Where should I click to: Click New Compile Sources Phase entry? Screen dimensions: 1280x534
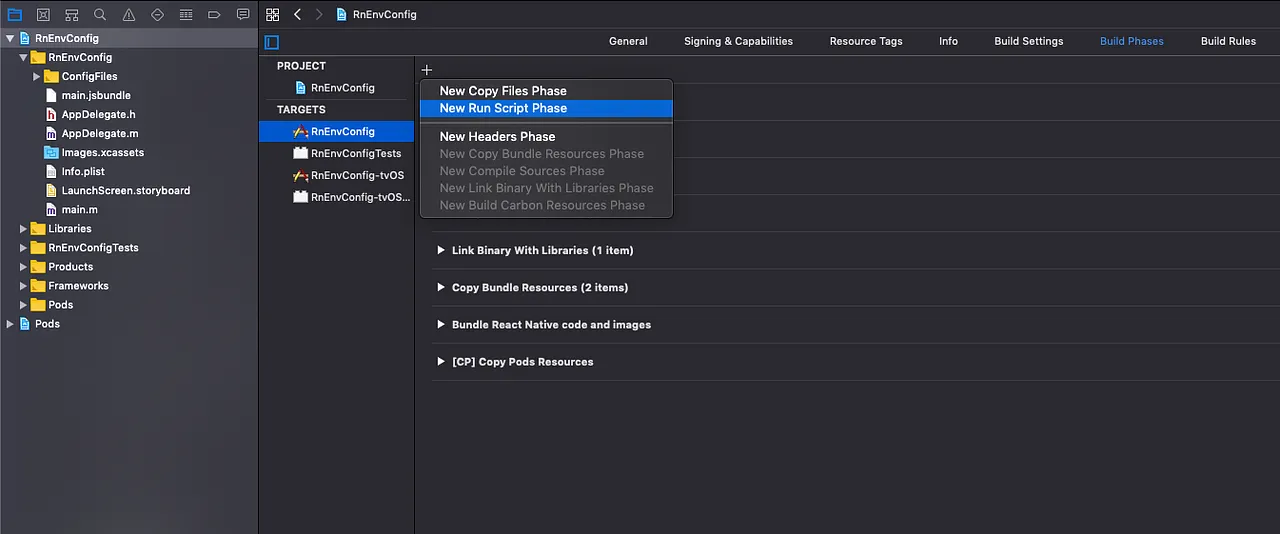click(x=546, y=171)
